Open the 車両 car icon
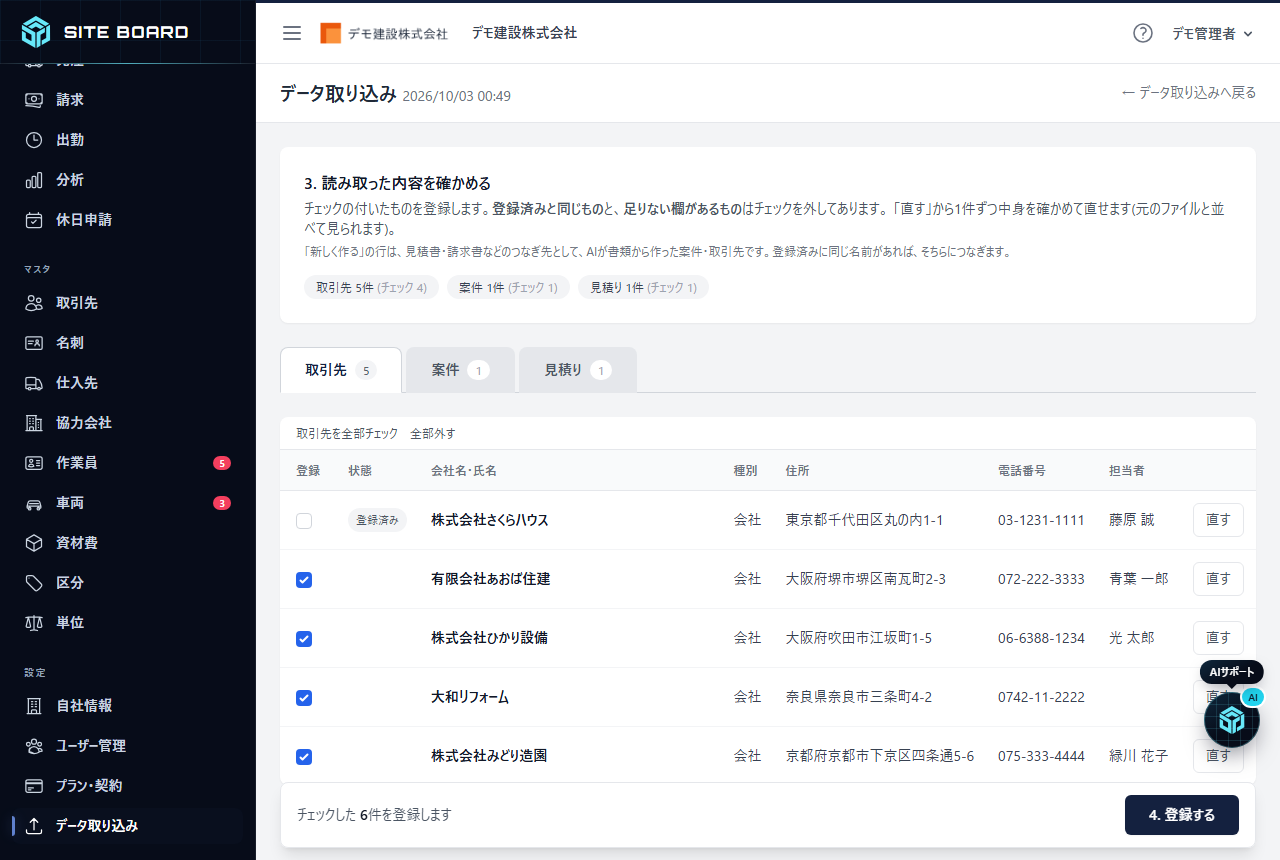The width and height of the screenshot is (1280, 860). pos(34,503)
